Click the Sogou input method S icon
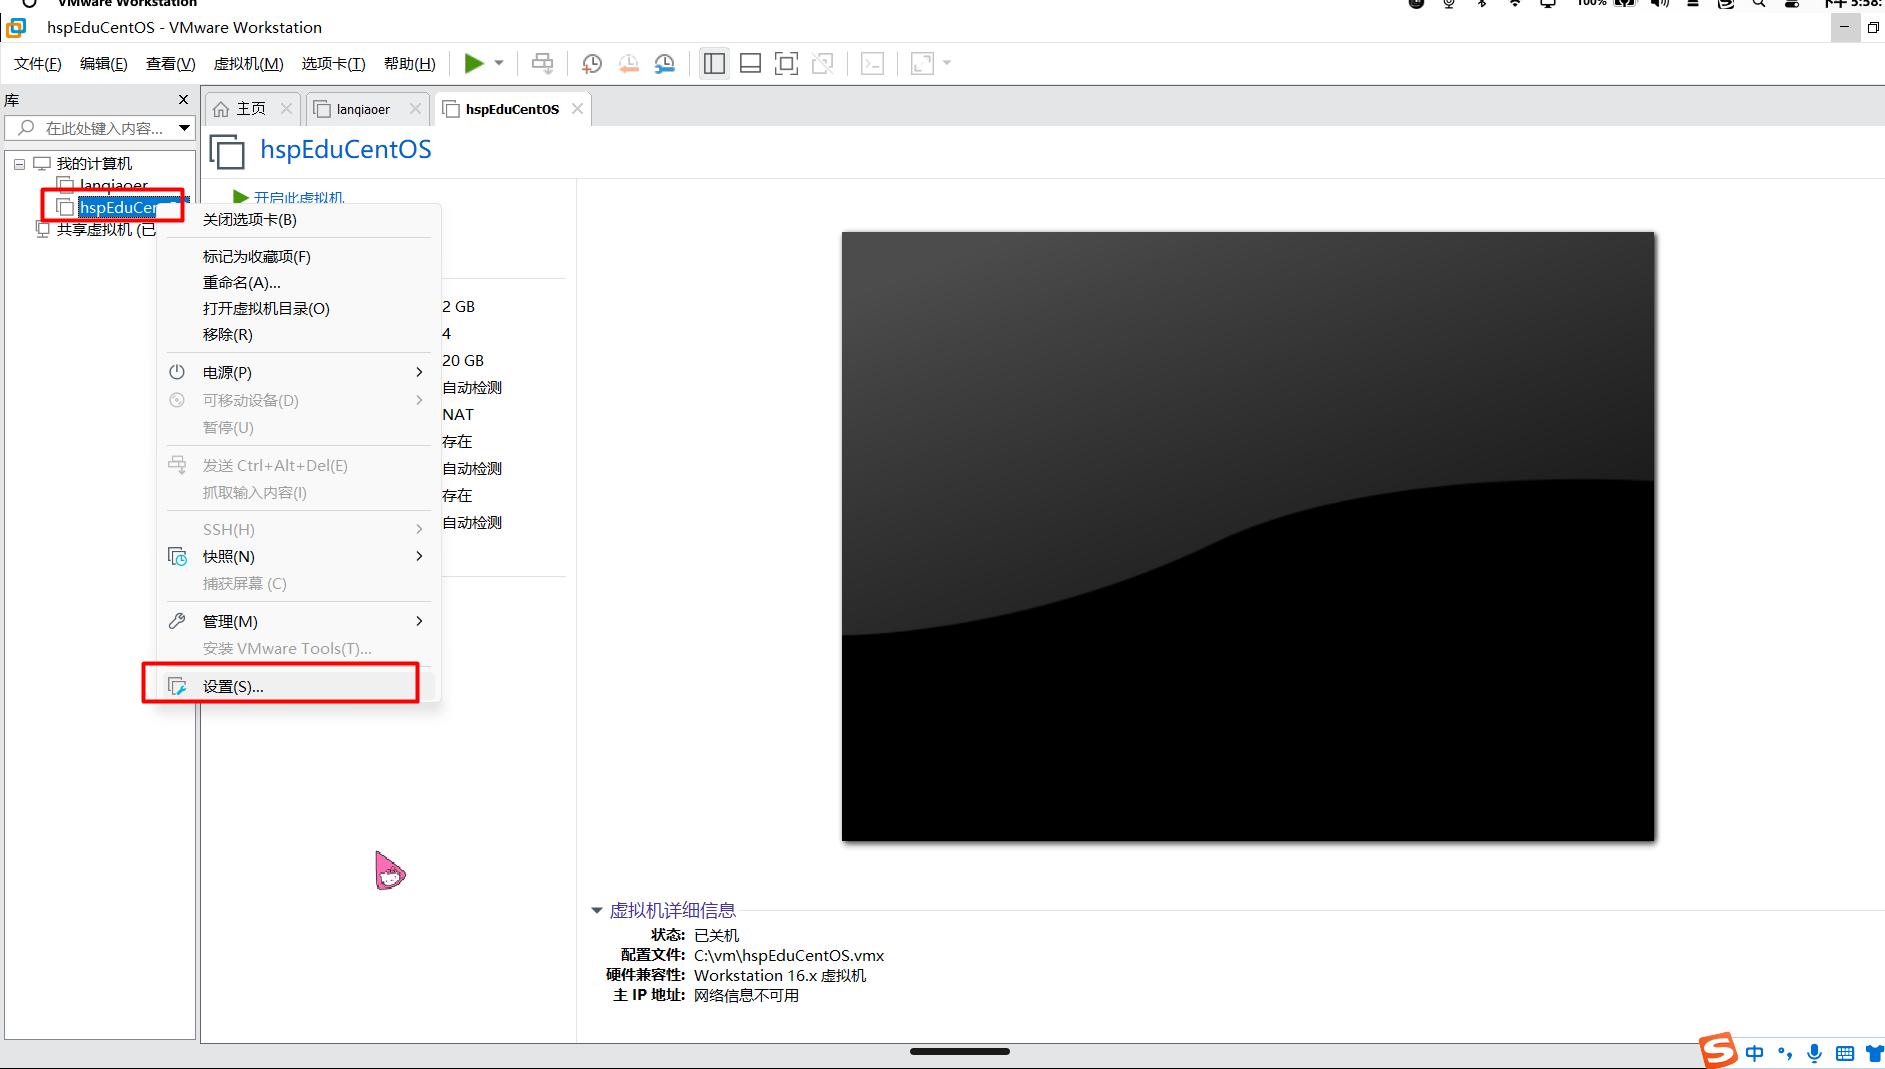 coord(1718,1050)
